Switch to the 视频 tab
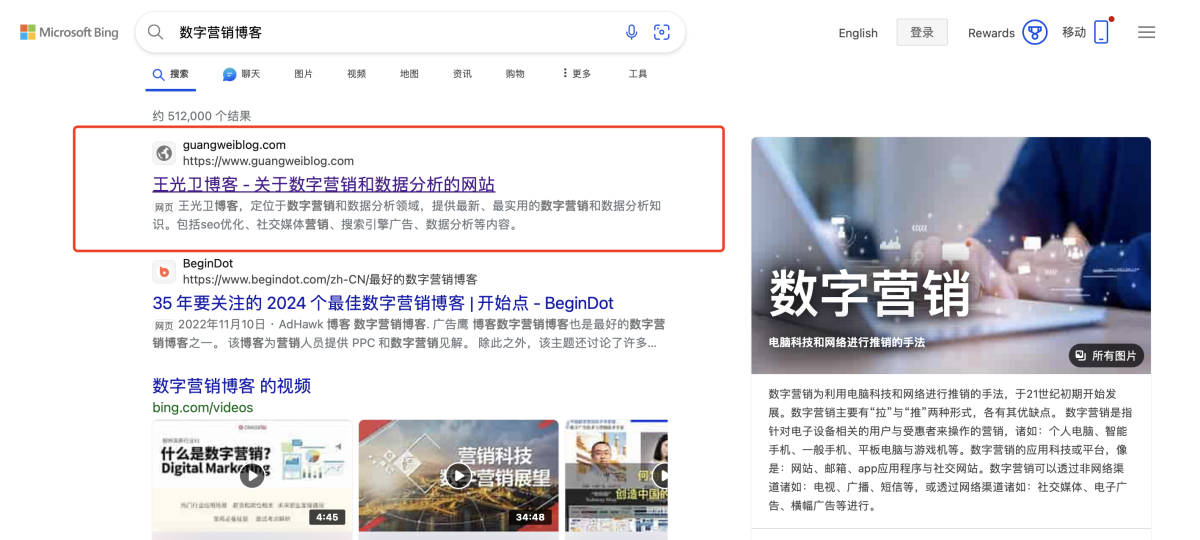Image resolution: width=1200 pixels, height=540 pixels. (x=356, y=74)
